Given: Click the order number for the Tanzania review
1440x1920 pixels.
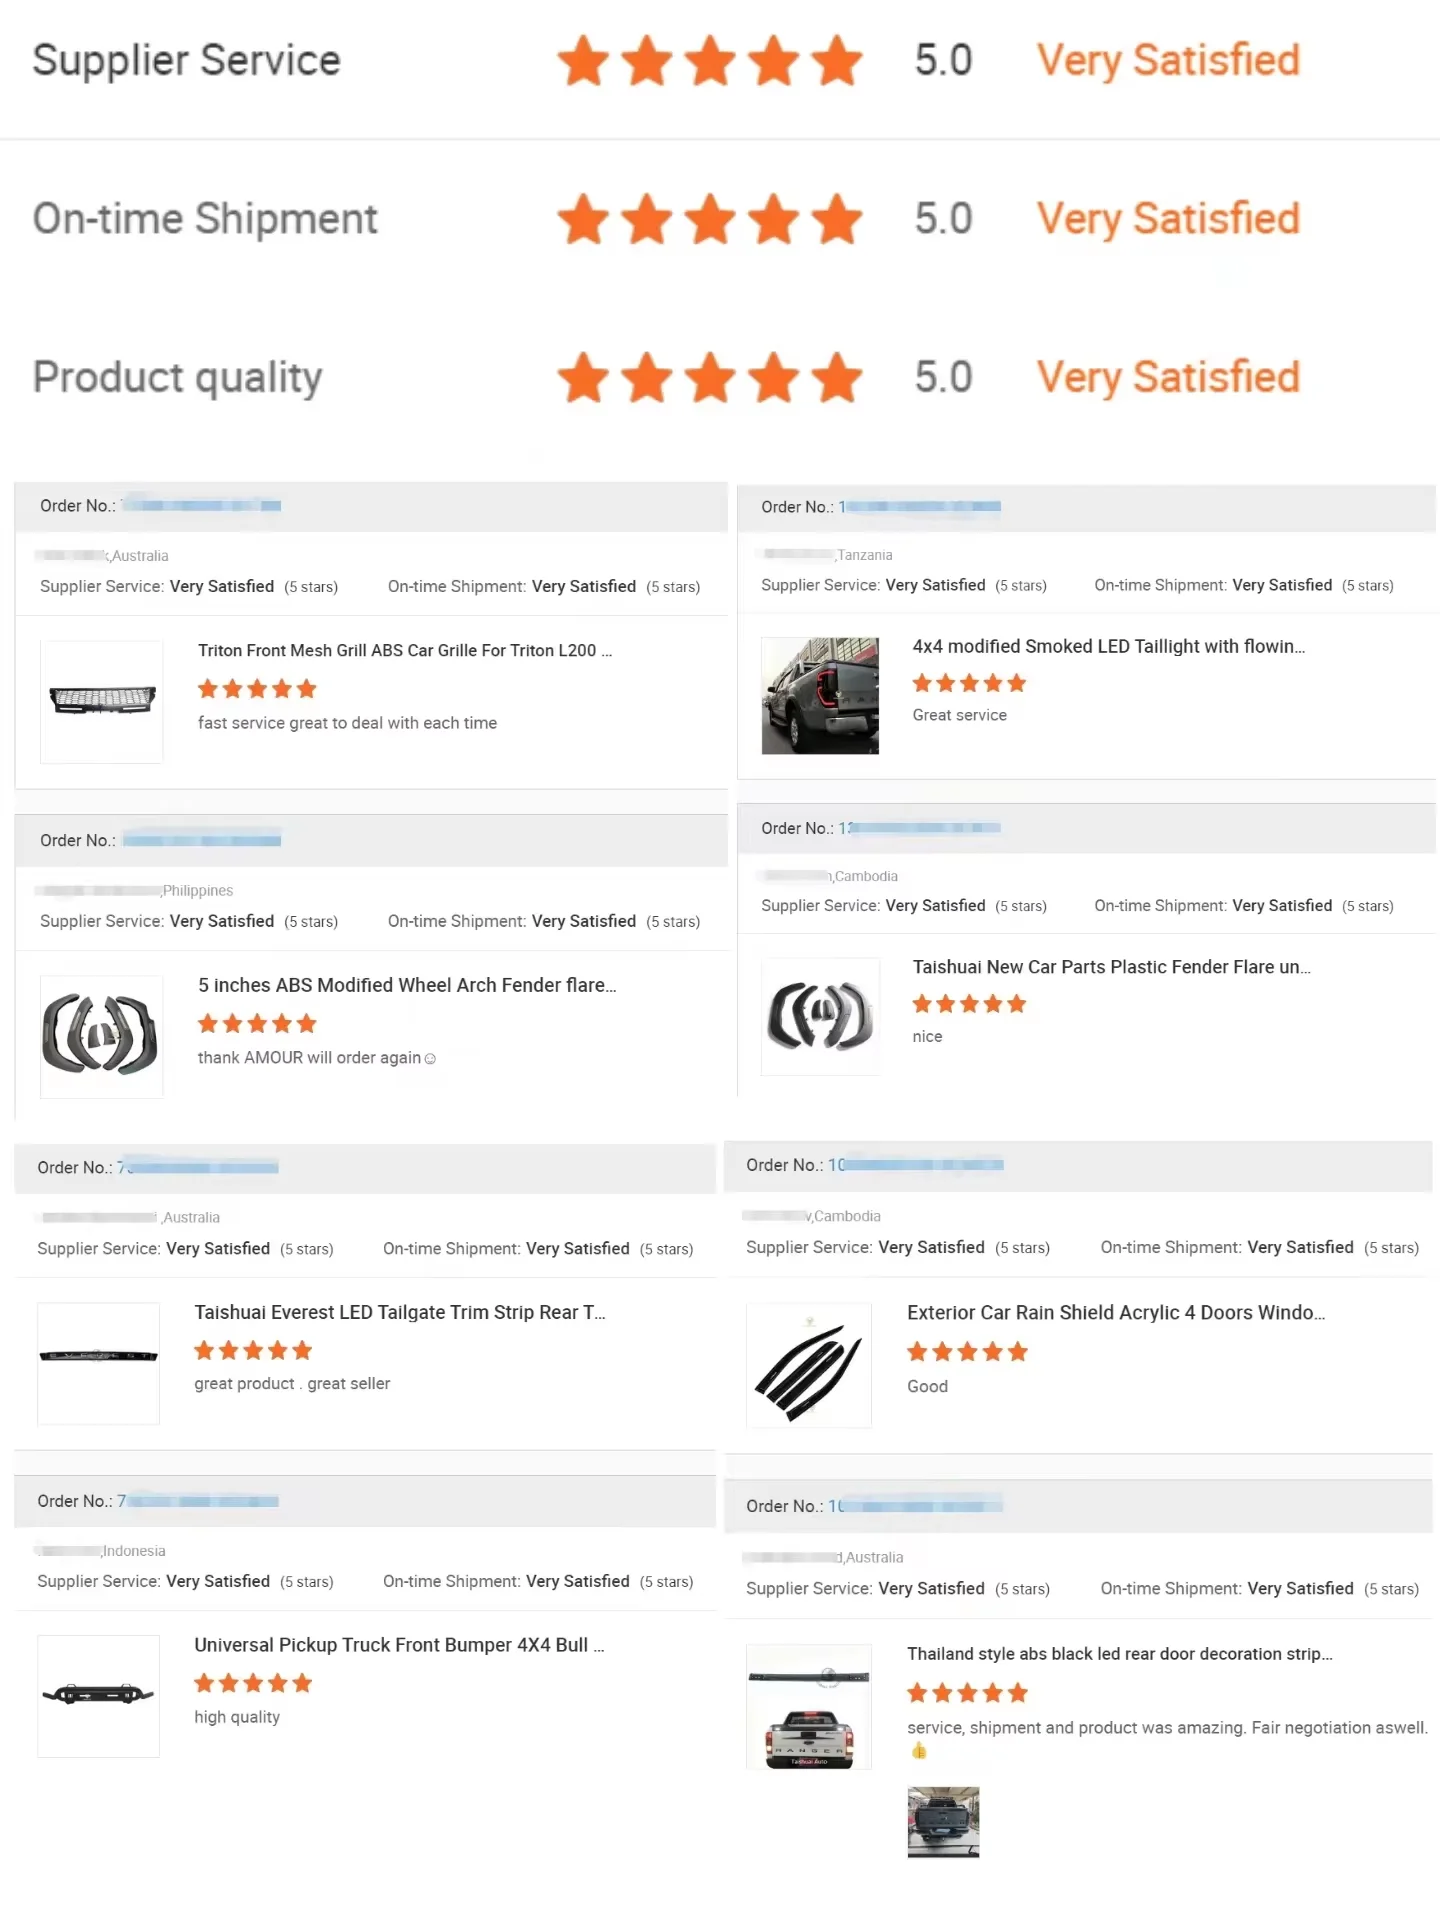Looking at the screenshot, I should click(x=920, y=507).
